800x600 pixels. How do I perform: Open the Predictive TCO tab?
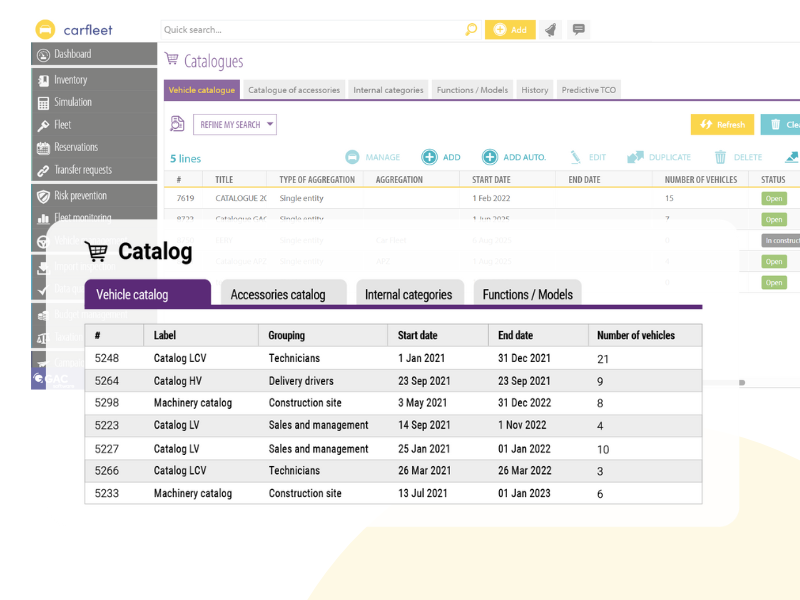[589, 90]
